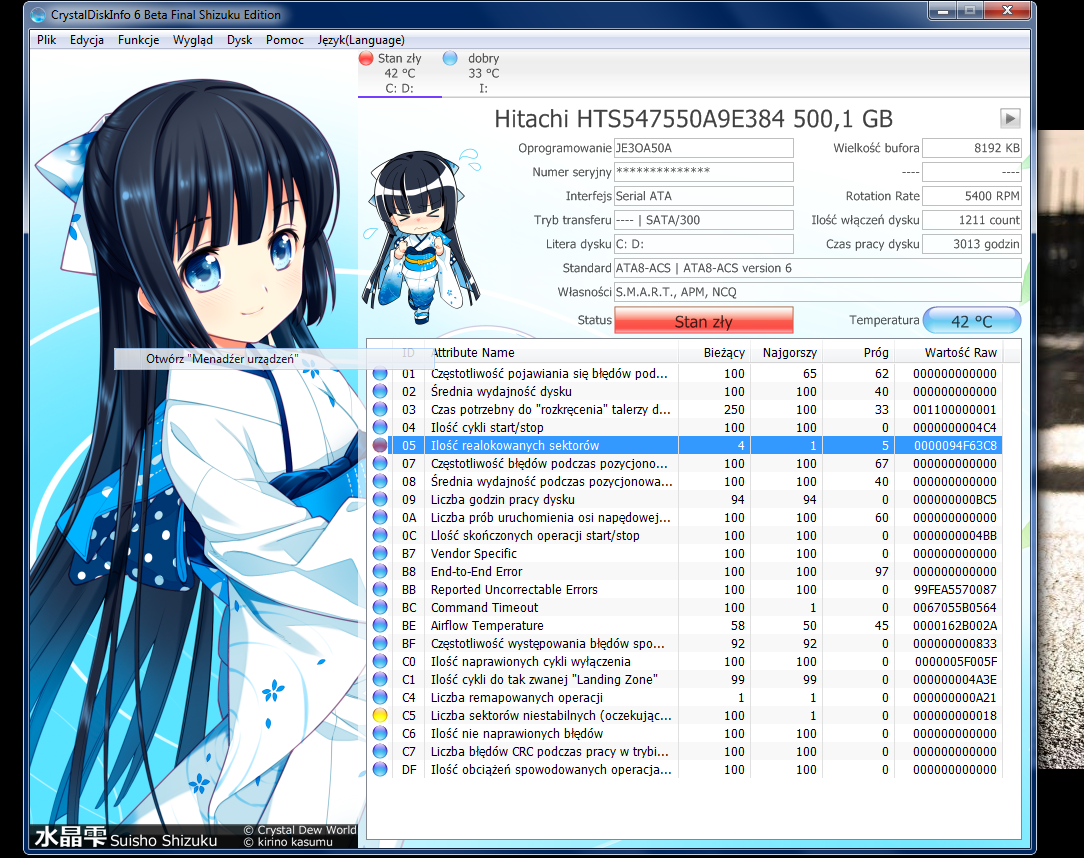Click the status icon for Command Timeout

point(380,607)
